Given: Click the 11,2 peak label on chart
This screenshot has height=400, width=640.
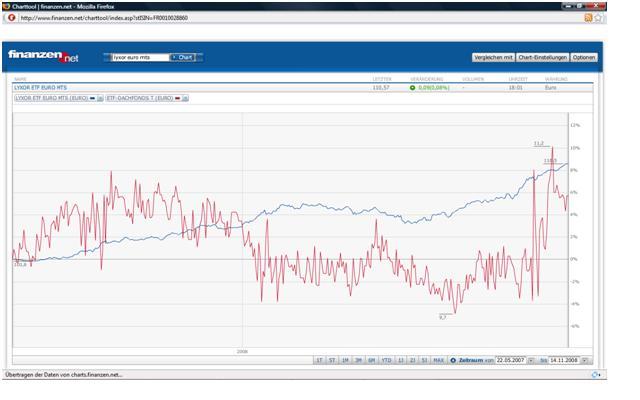Looking at the screenshot, I should pyautogui.click(x=539, y=143).
